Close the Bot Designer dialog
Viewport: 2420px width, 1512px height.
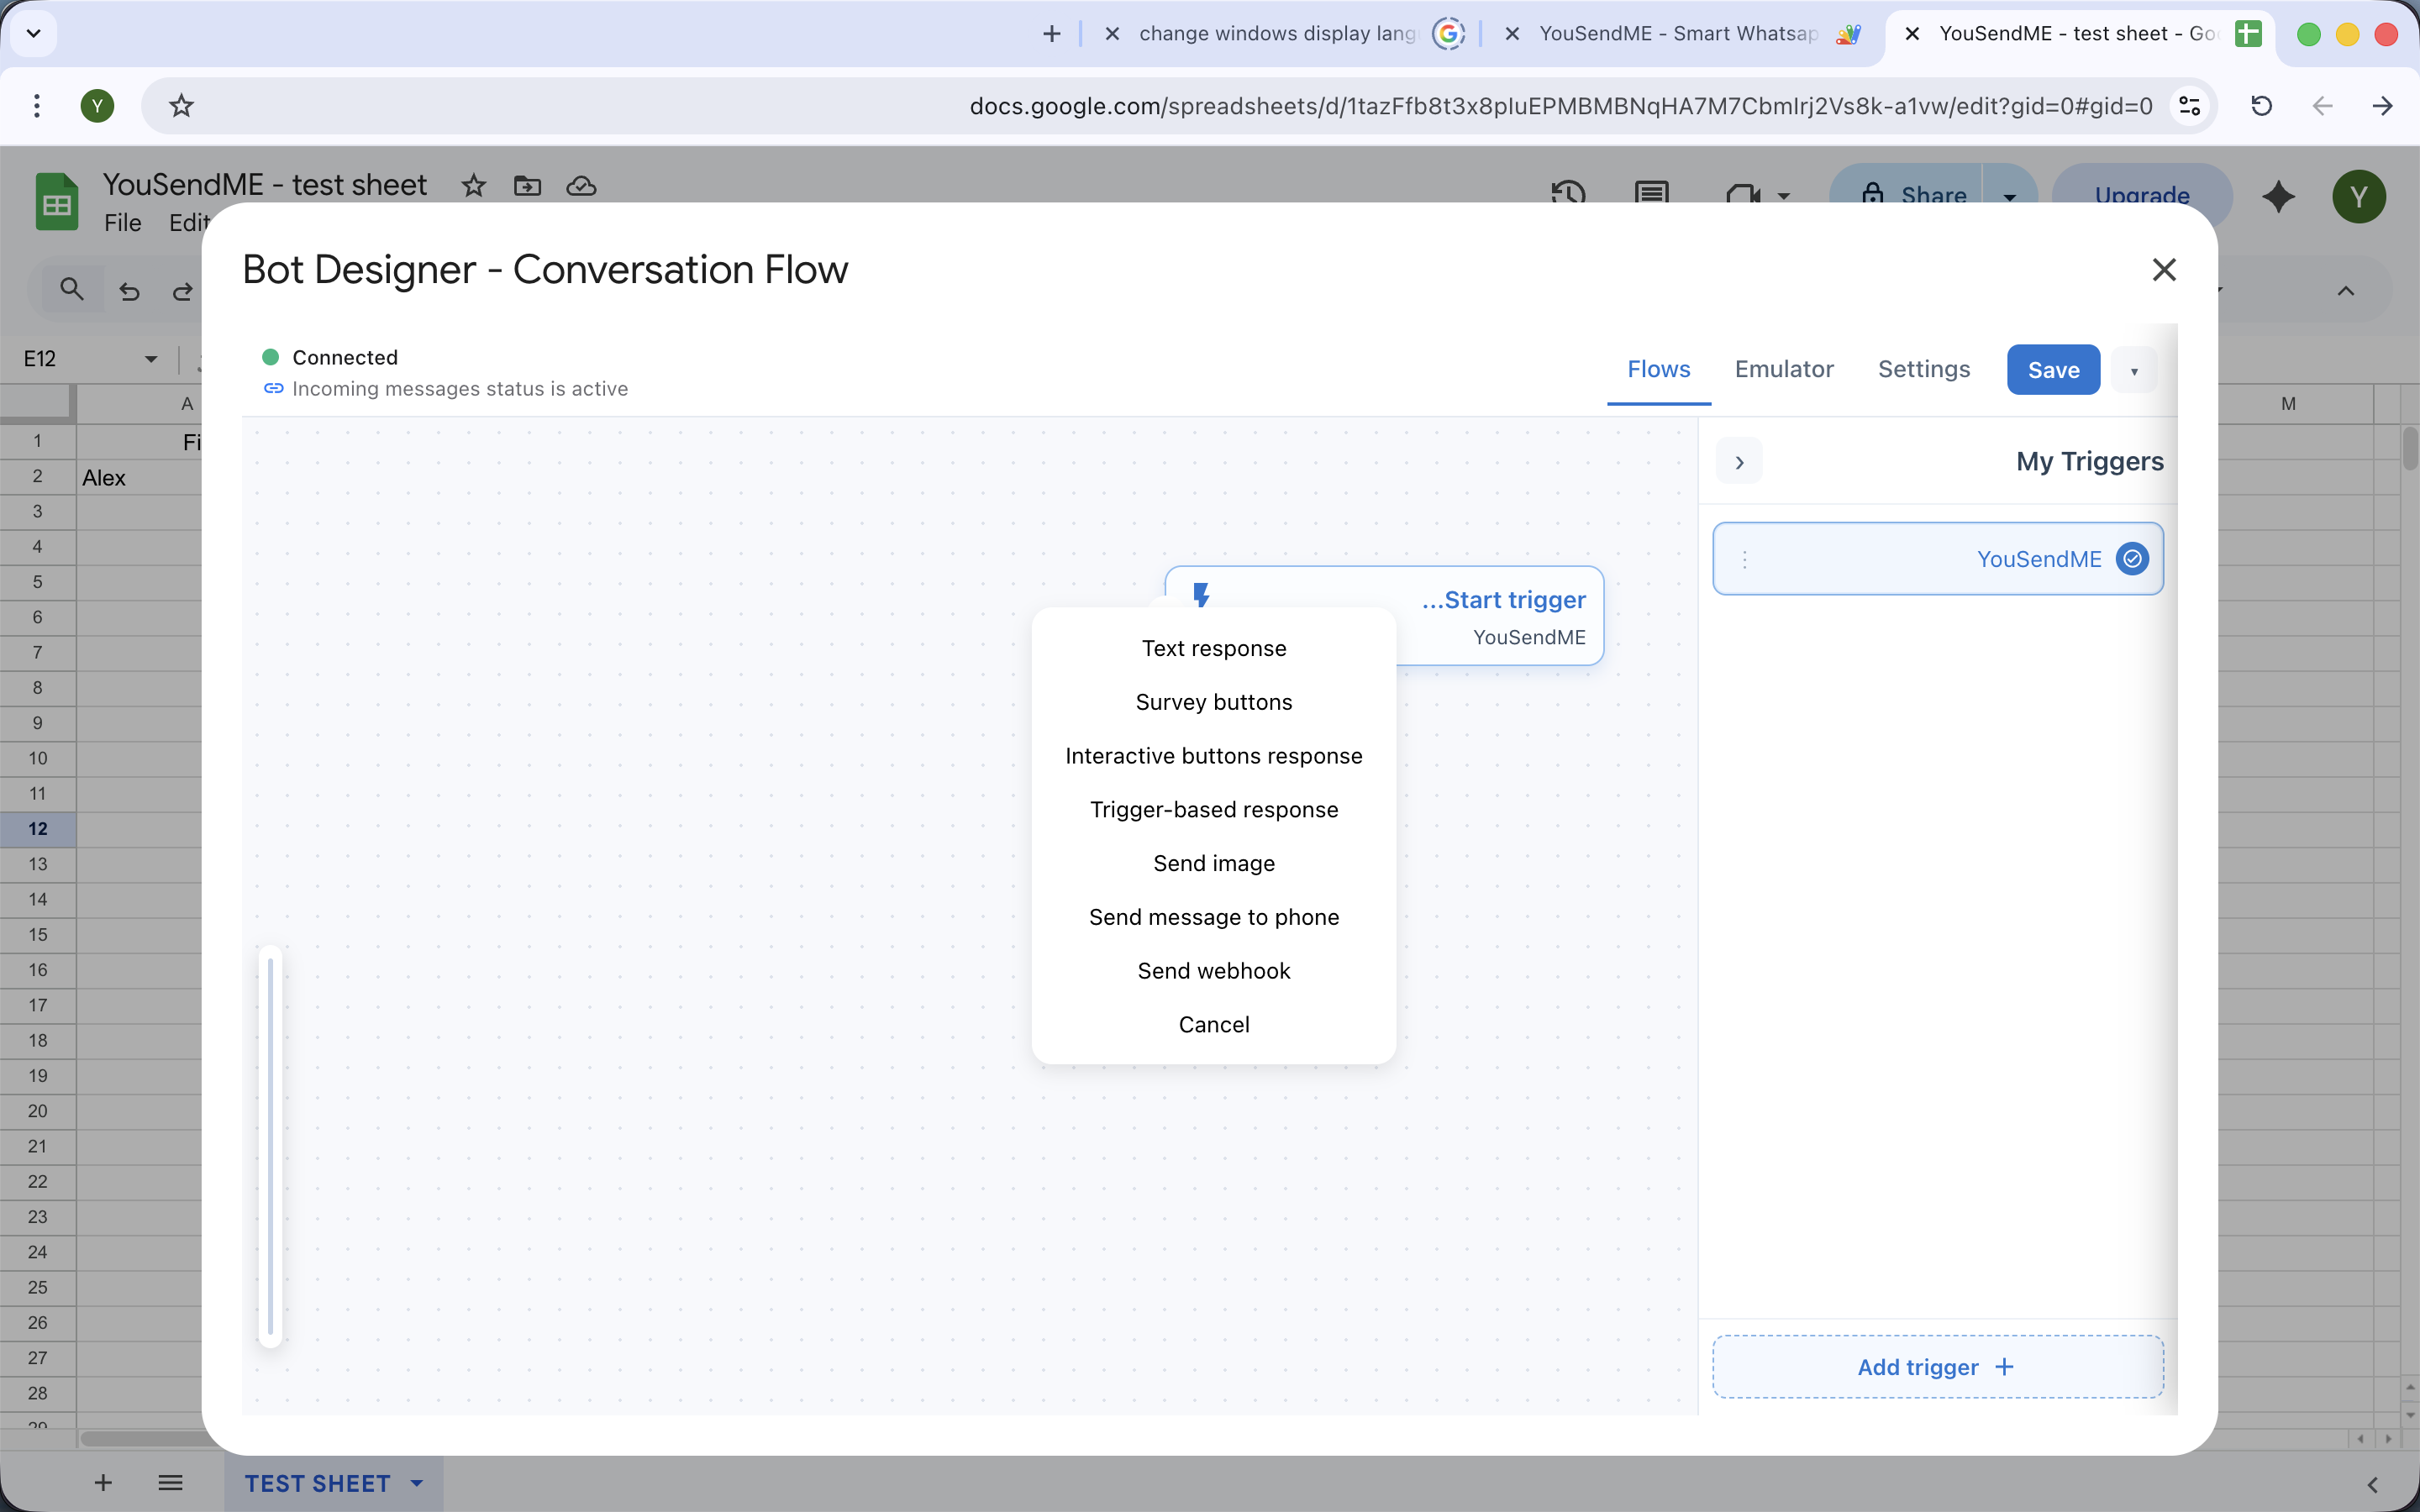coord(2164,269)
